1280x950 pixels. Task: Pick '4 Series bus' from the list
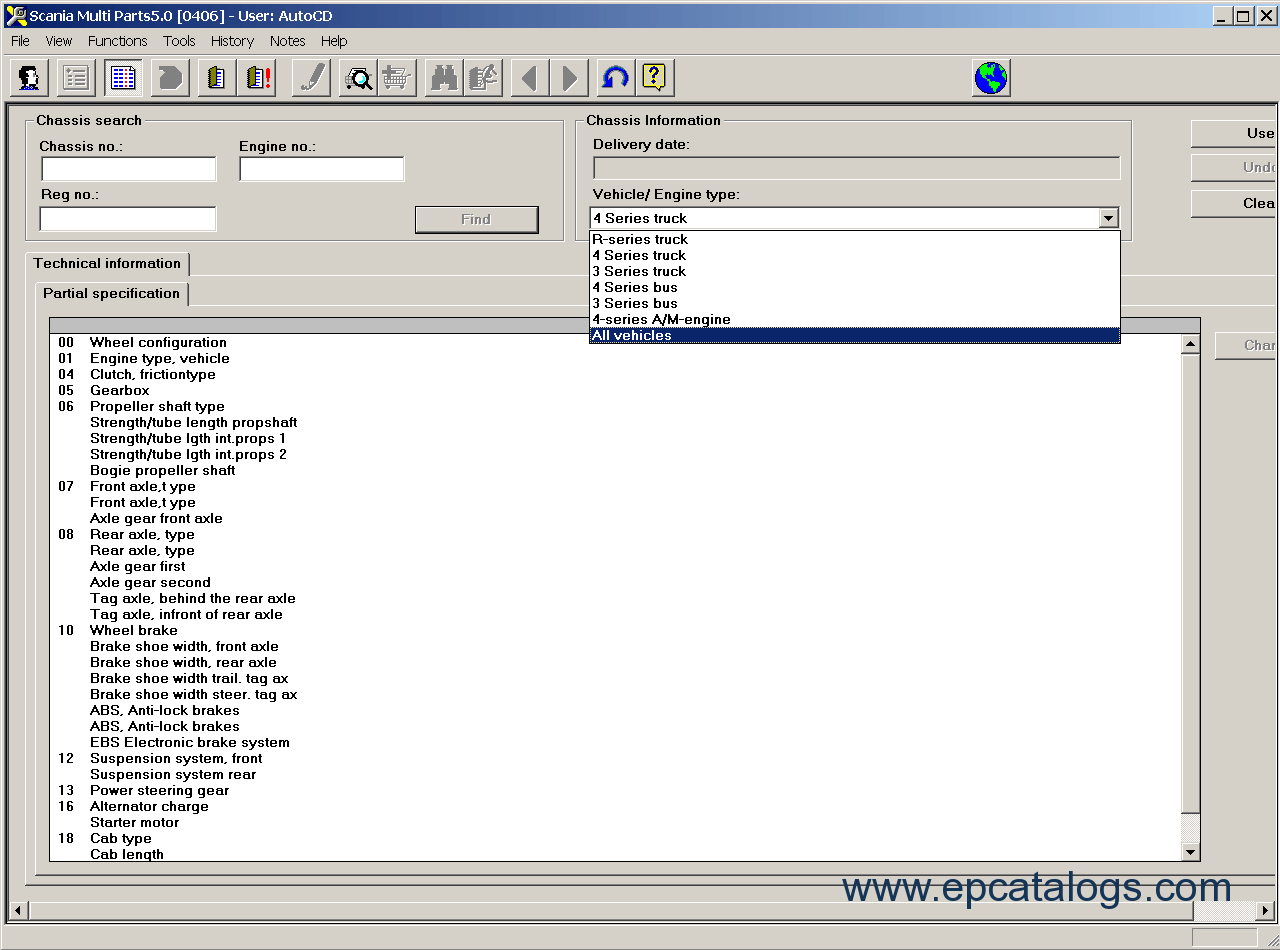point(635,287)
